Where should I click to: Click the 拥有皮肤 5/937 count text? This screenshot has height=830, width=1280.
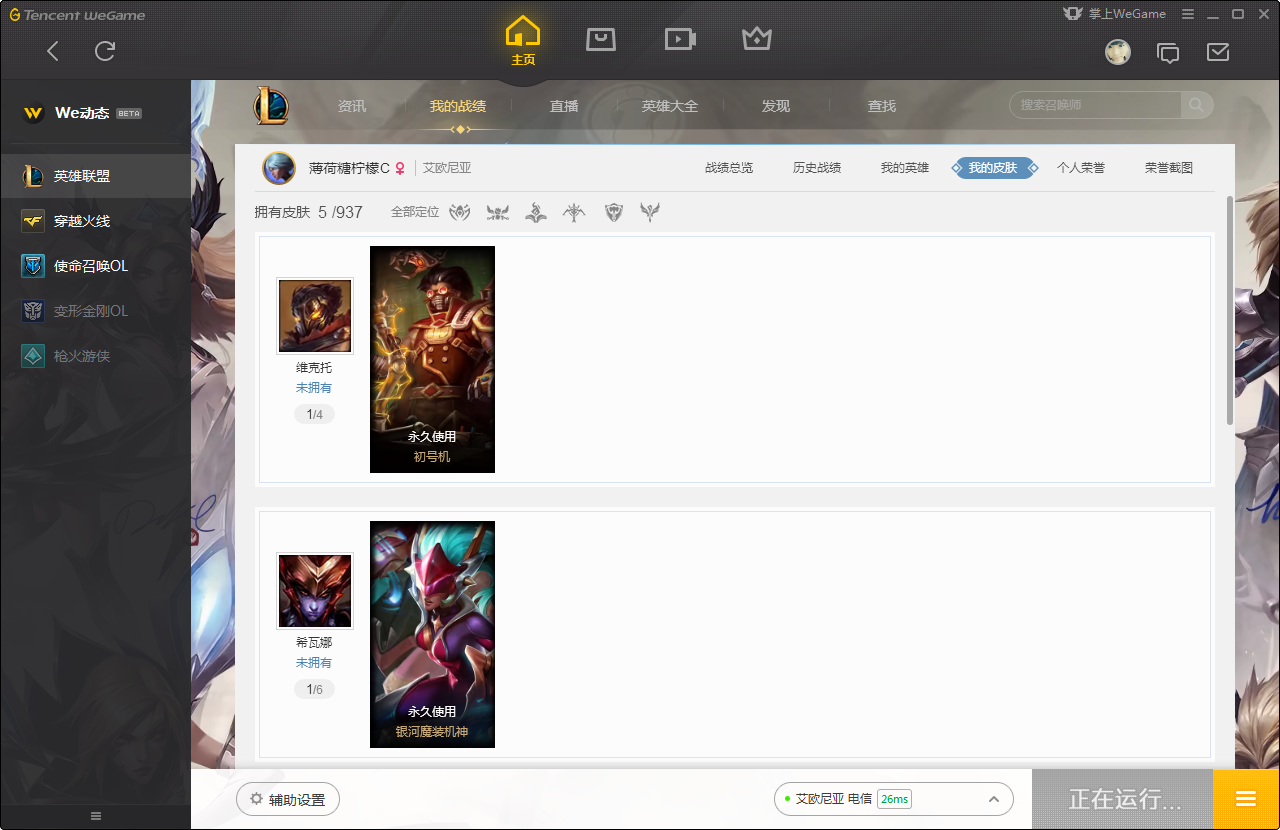pos(309,212)
